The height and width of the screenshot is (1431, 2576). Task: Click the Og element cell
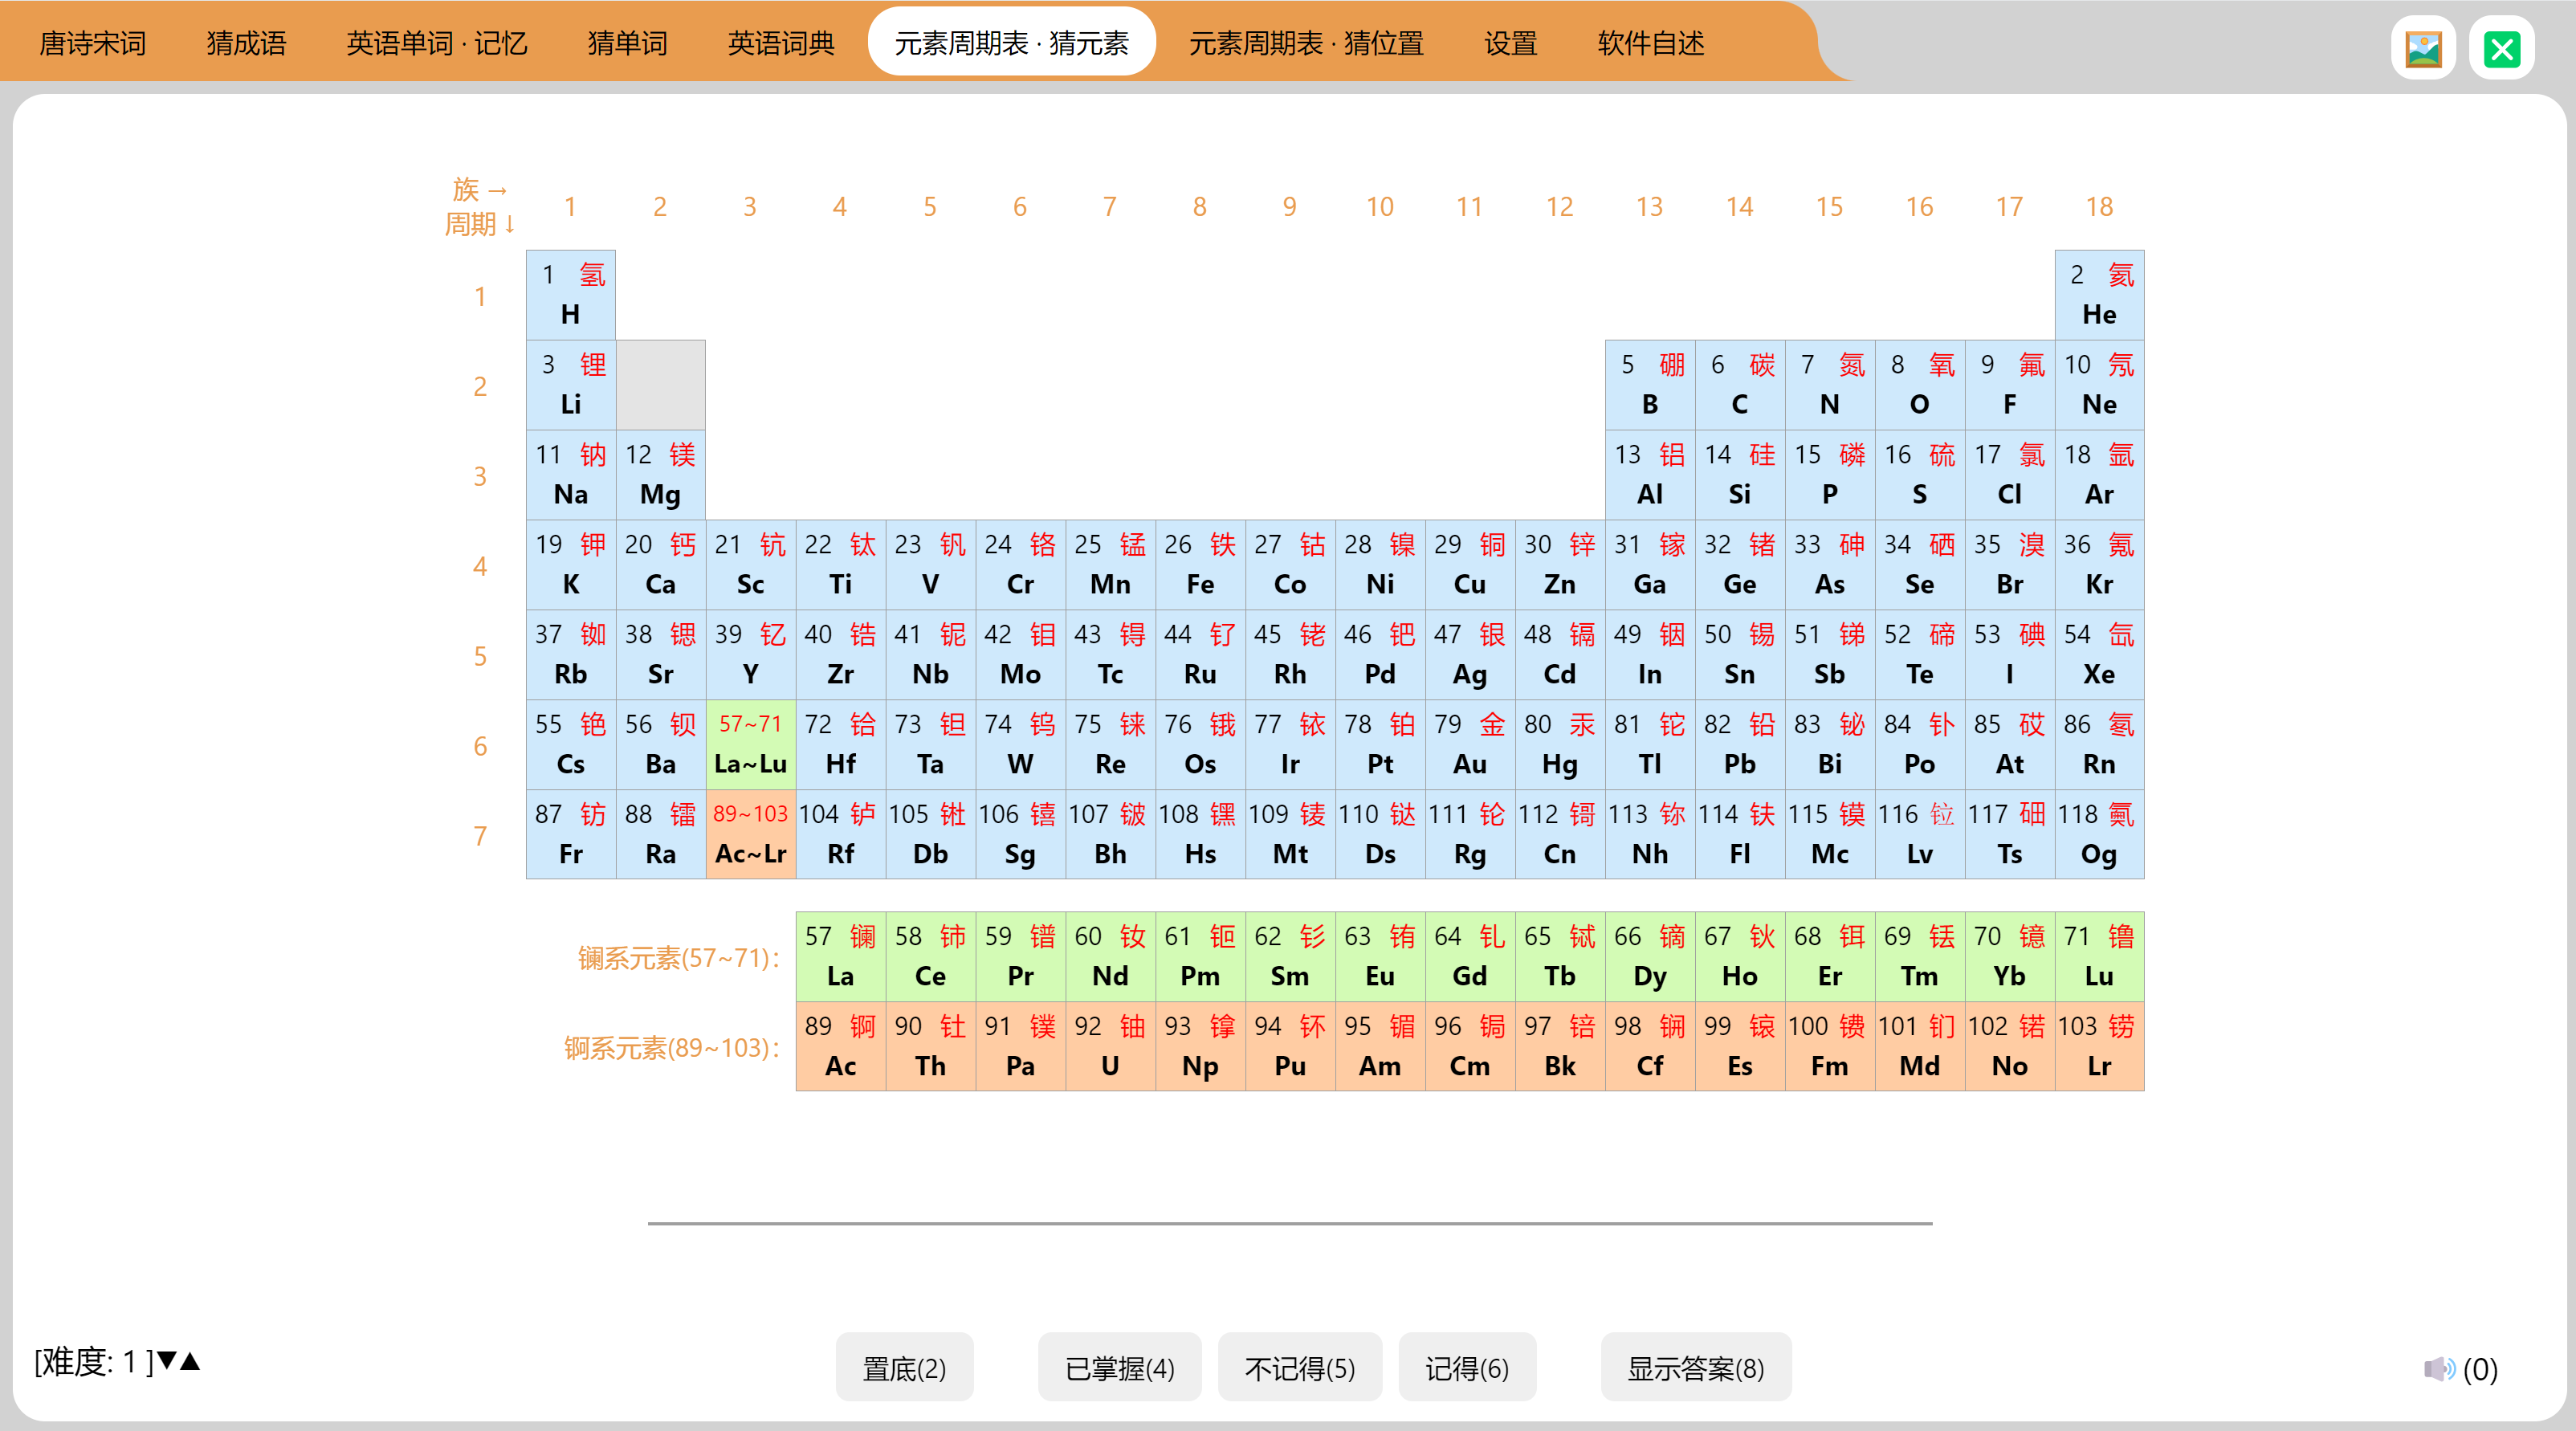[2099, 834]
